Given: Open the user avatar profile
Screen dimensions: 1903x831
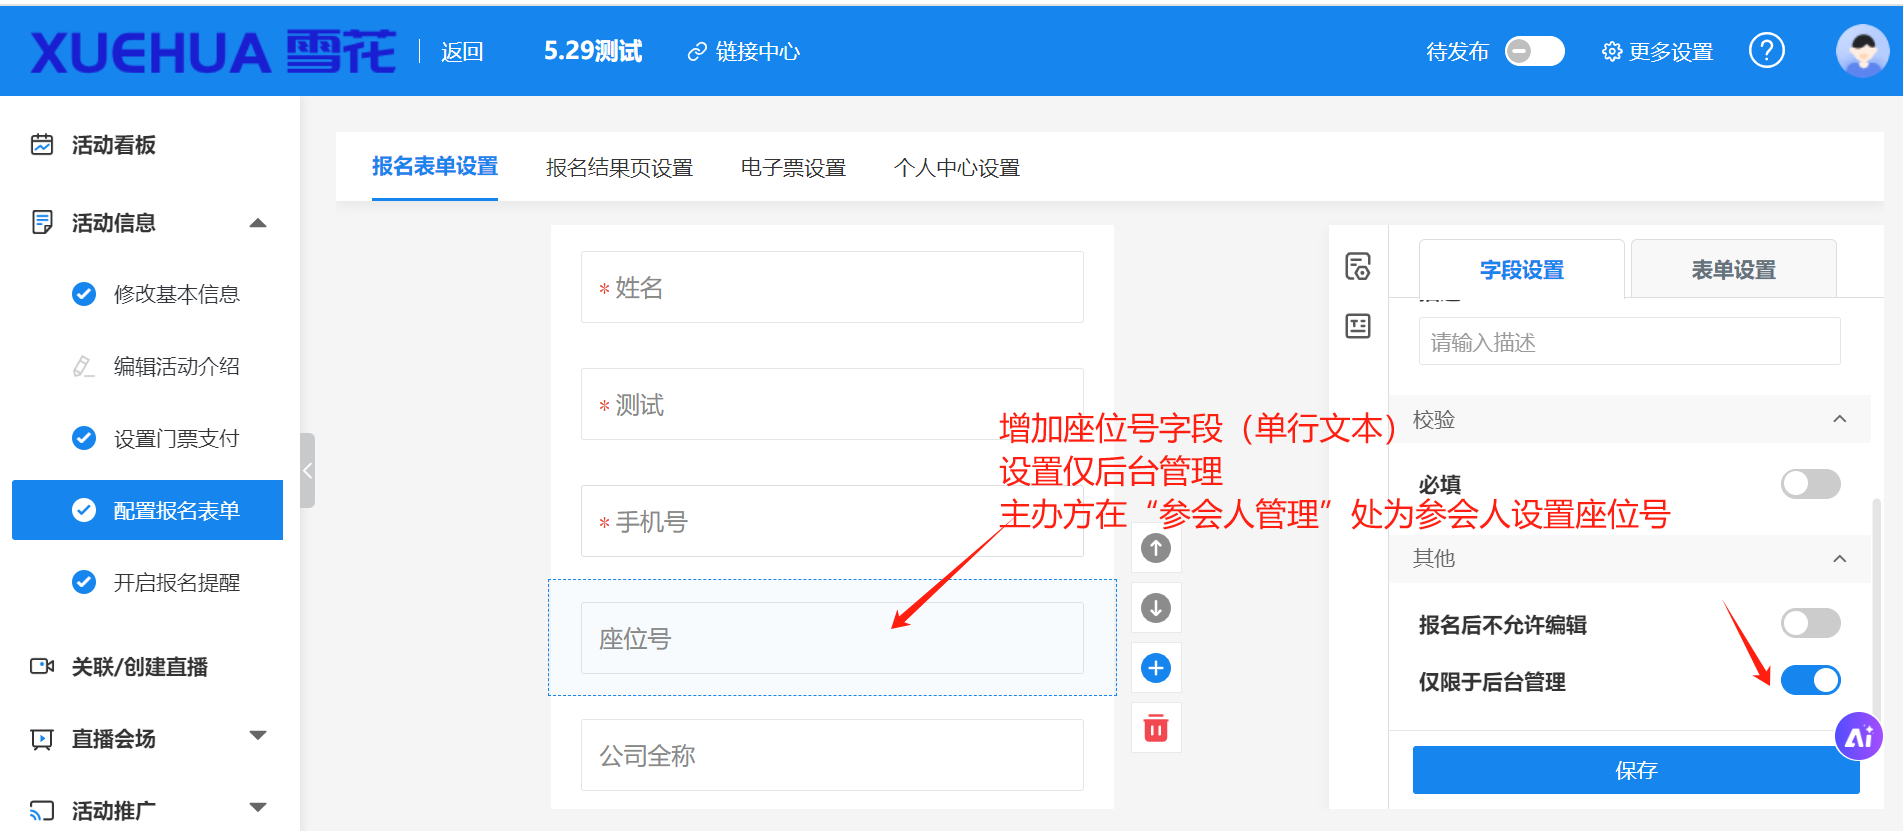Looking at the screenshot, I should pyautogui.click(x=1861, y=51).
